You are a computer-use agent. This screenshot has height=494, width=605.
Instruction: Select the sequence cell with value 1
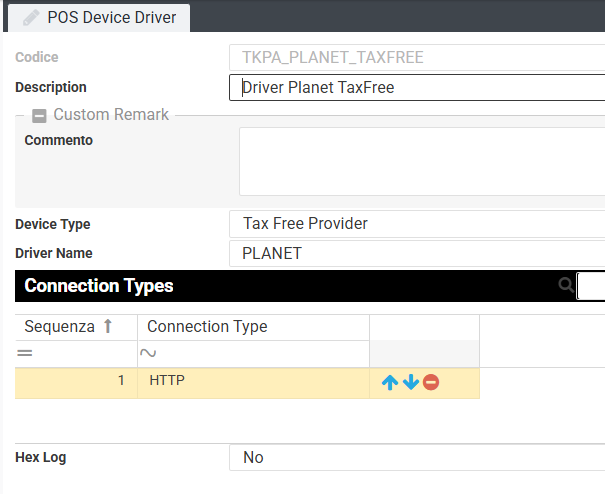point(76,382)
